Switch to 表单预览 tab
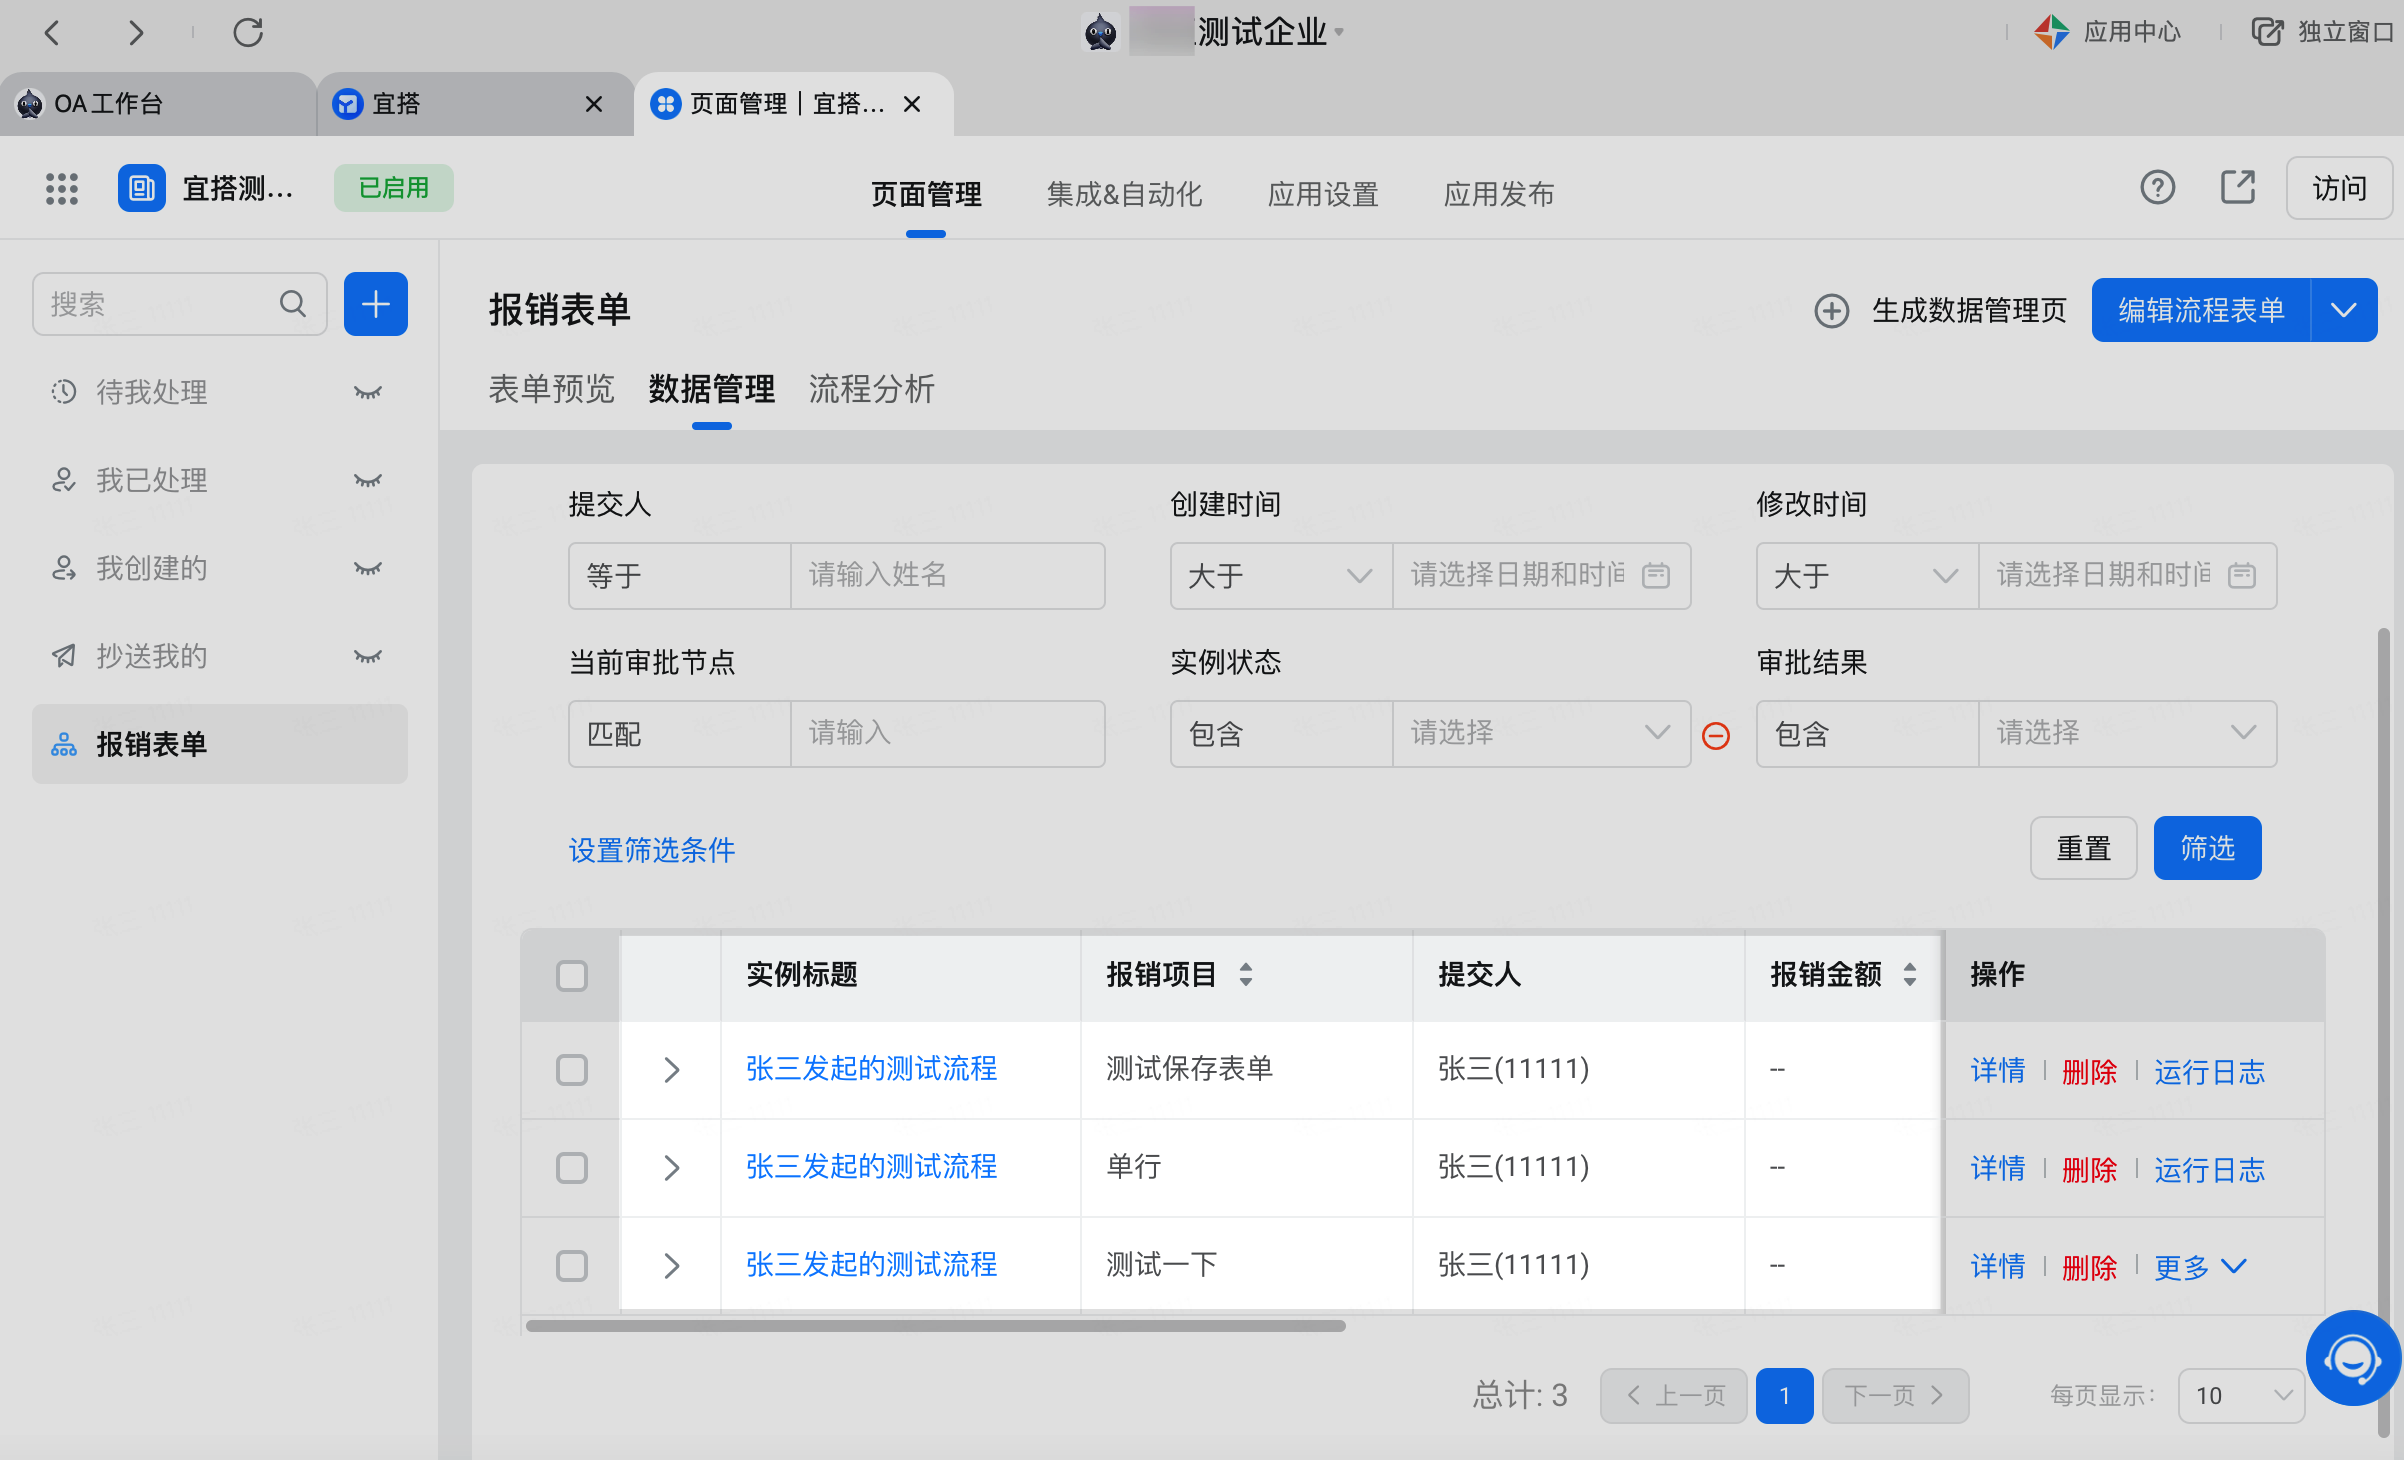2404x1460 pixels. coord(551,388)
